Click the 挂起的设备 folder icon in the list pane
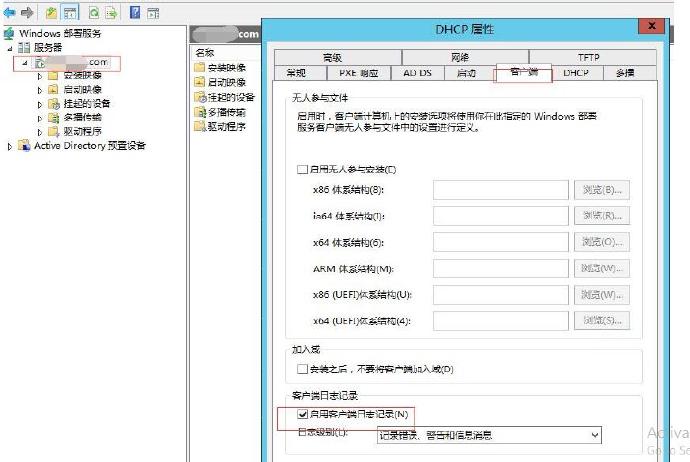 click(200, 97)
